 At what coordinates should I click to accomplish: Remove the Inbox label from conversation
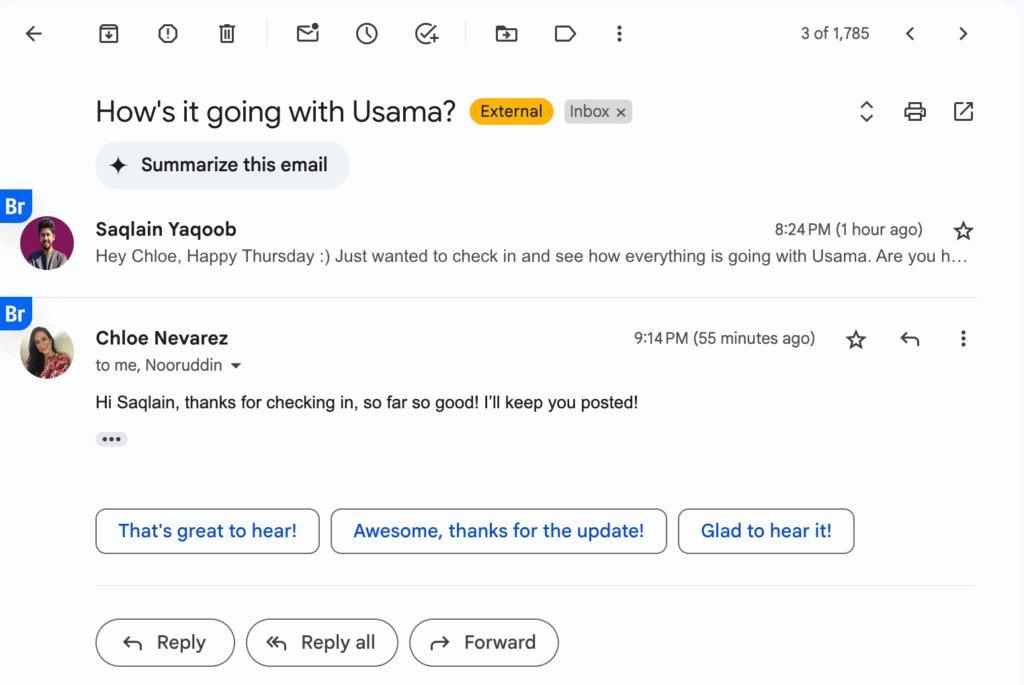(621, 113)
